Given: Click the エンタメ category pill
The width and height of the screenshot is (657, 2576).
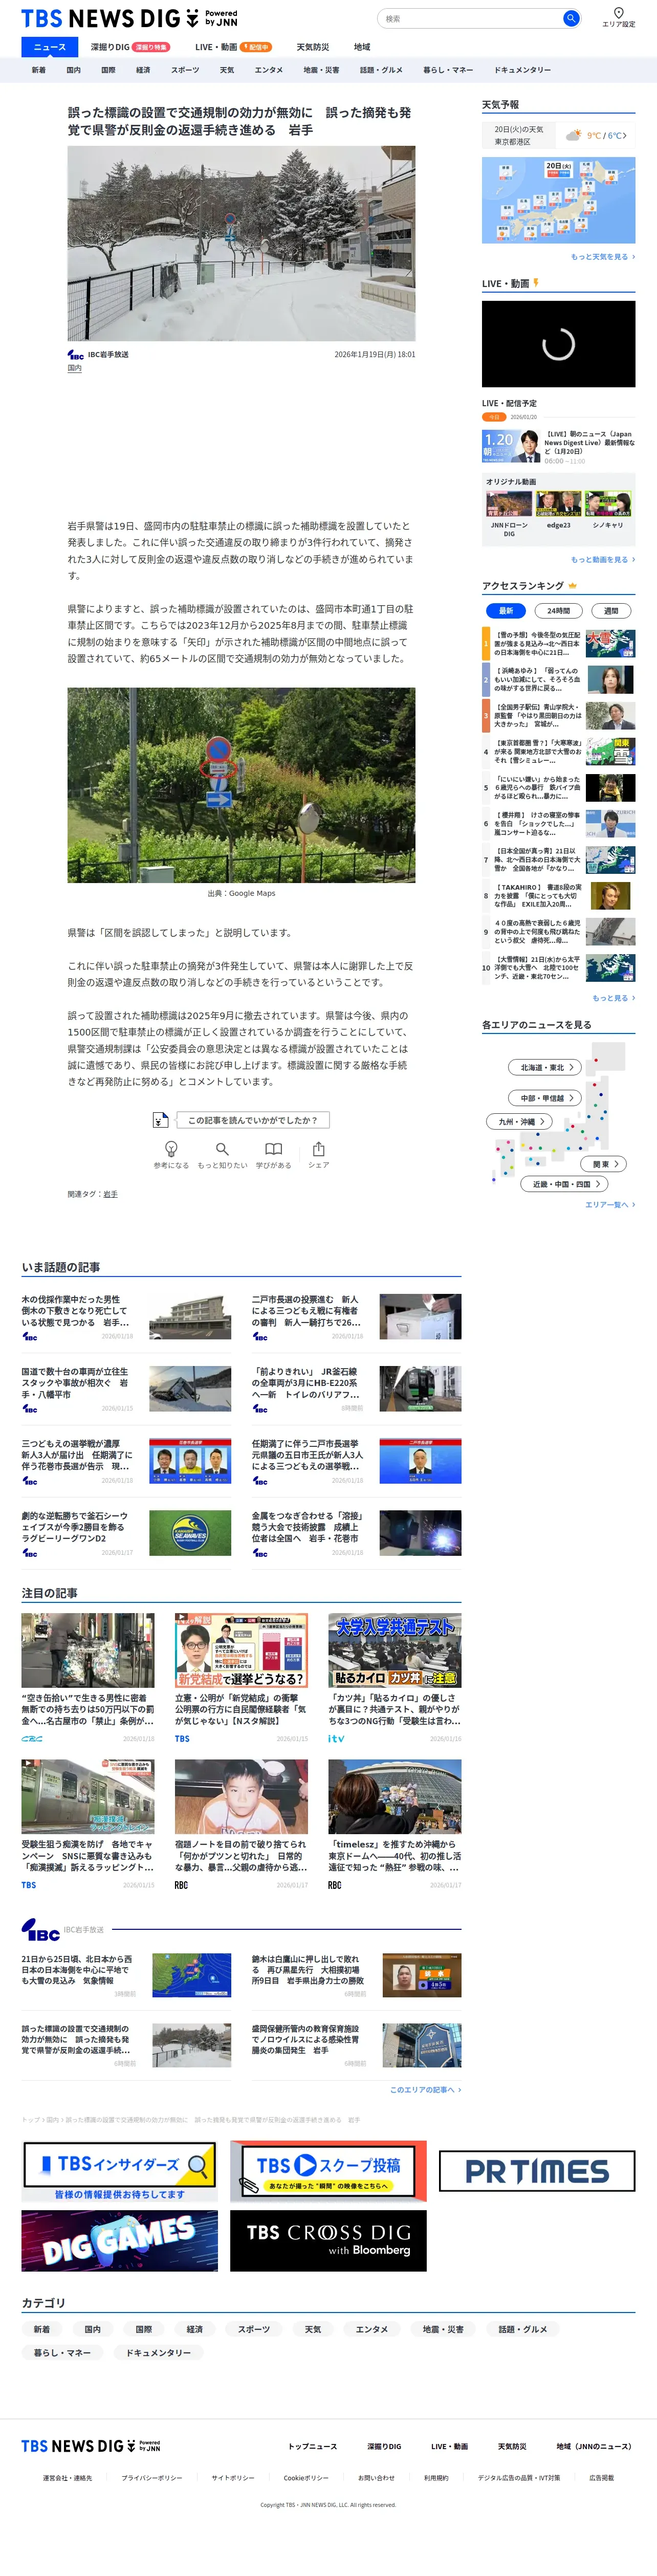Looking at the screenshot, I should (371, 2329).
